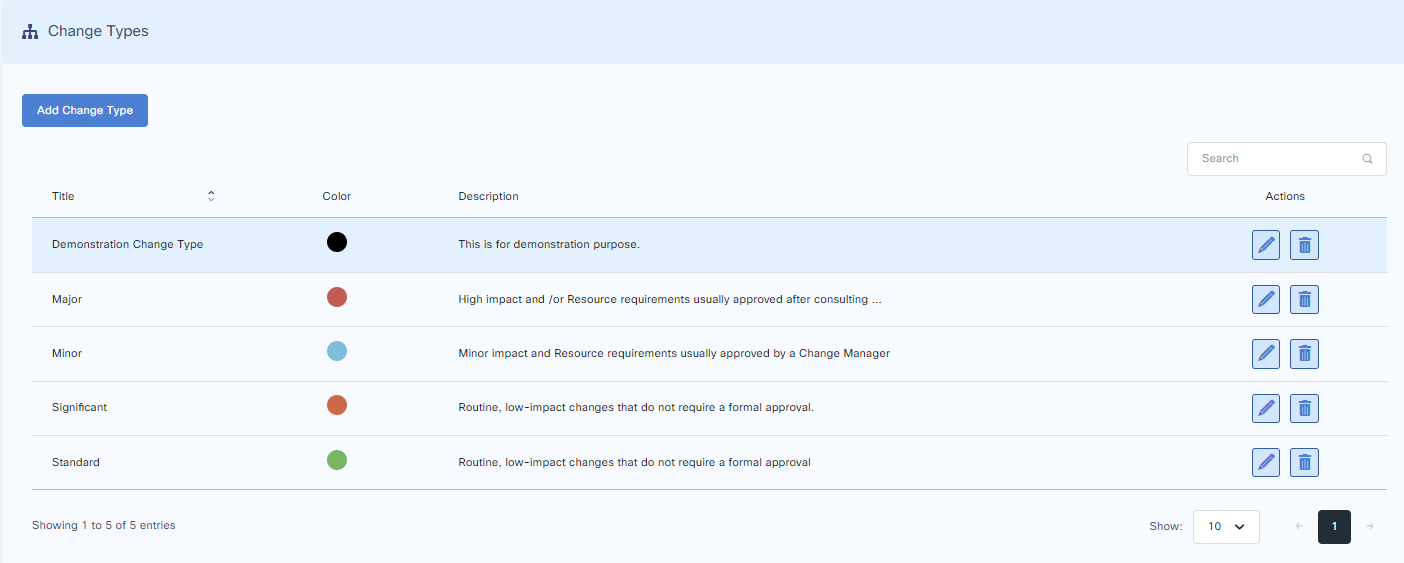This screenshot has width=1404, height=563.
Task: Click the pencil icon for Major
Action: (1265, 299)
